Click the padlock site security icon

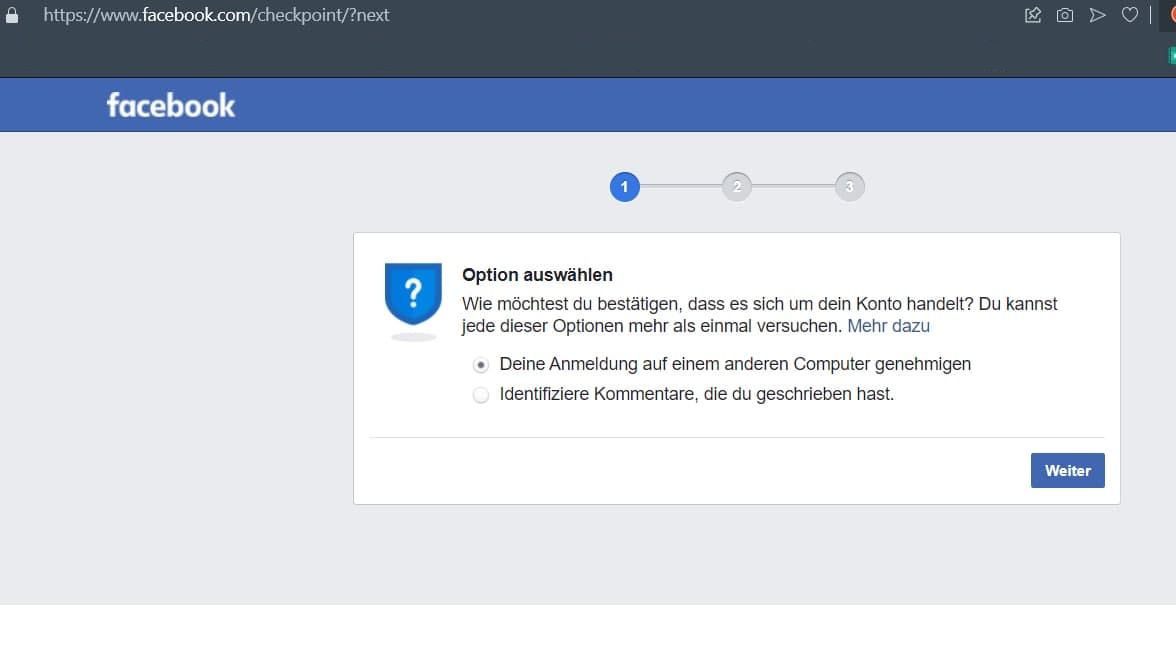(x=12, y=15)
